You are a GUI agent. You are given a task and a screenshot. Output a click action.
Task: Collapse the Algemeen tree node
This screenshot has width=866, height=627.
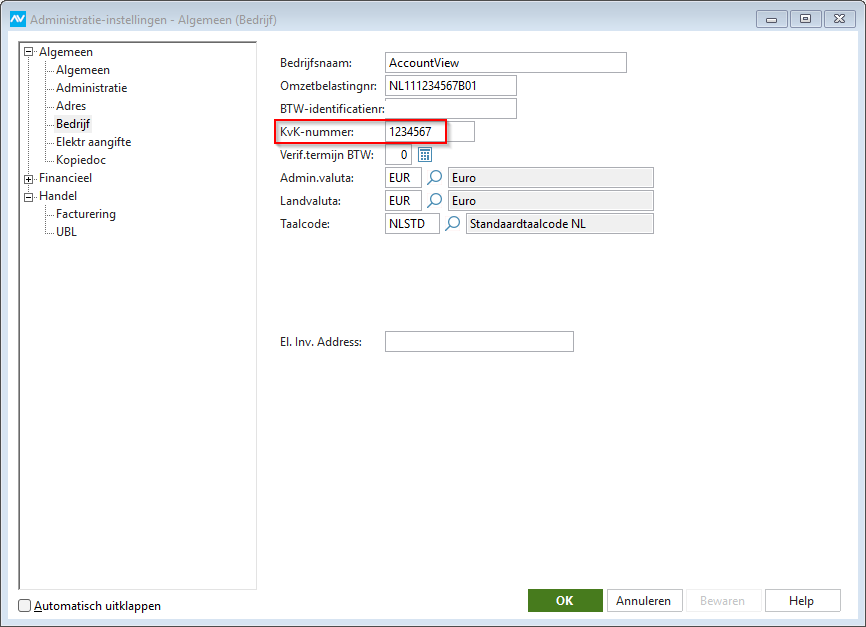pos(29,52)
